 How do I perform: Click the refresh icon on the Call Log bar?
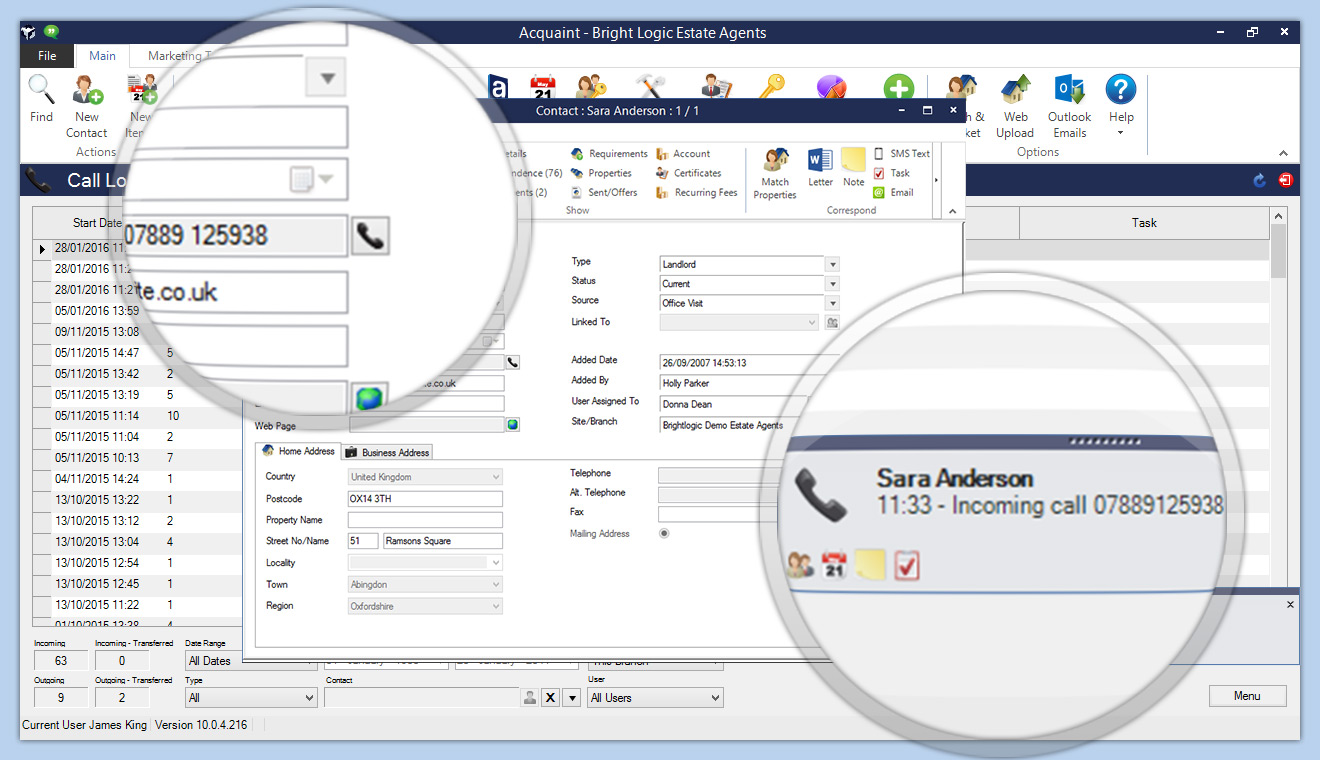(x=1260, y=180)
